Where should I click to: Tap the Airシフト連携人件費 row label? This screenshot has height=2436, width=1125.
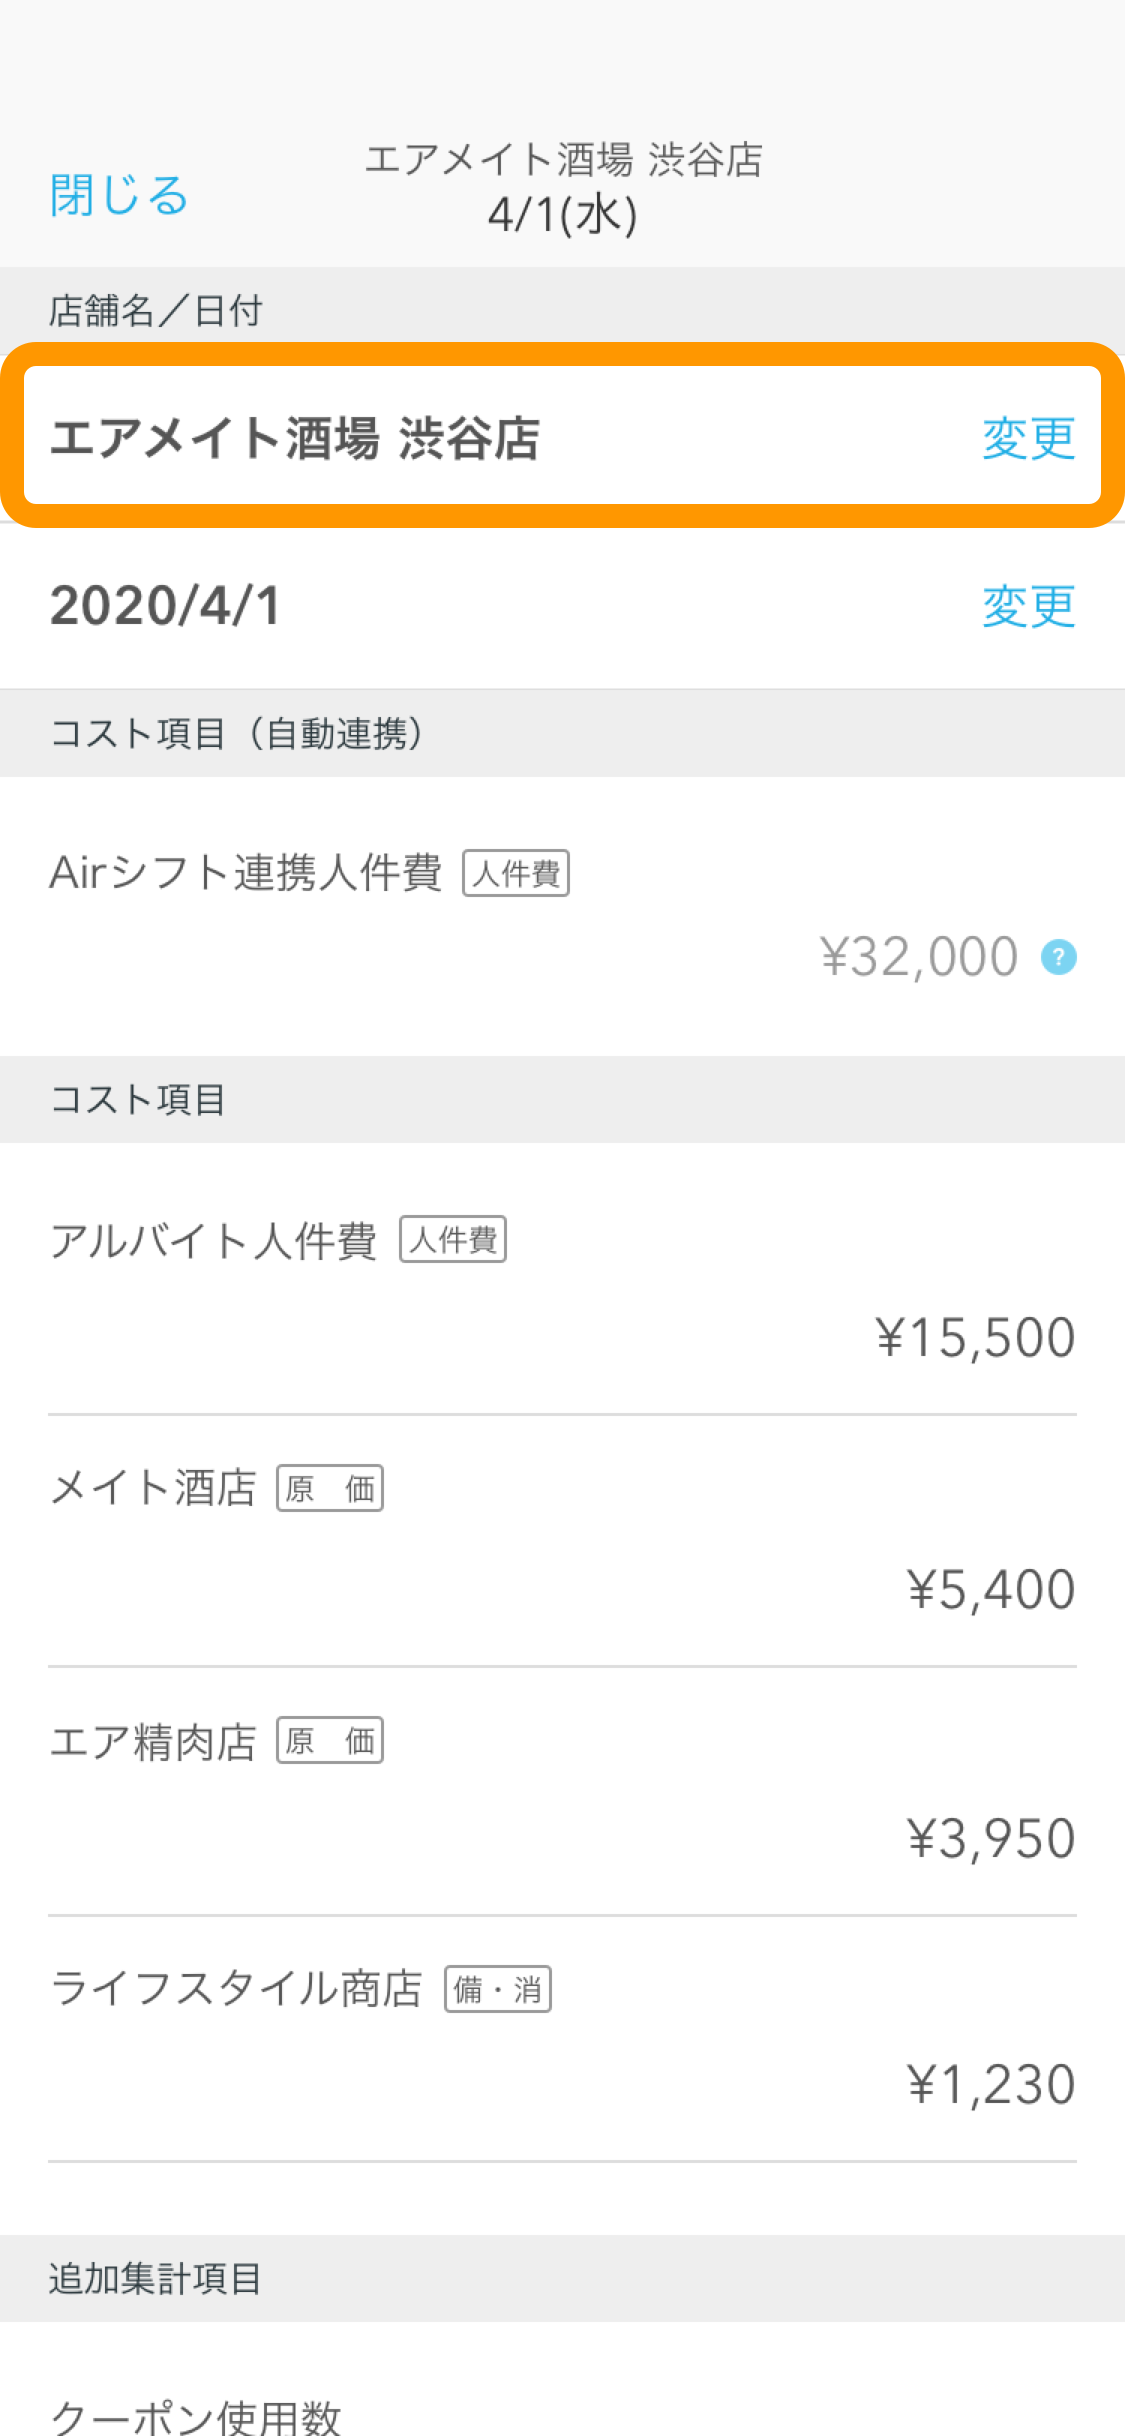click(x=246, y=873)
